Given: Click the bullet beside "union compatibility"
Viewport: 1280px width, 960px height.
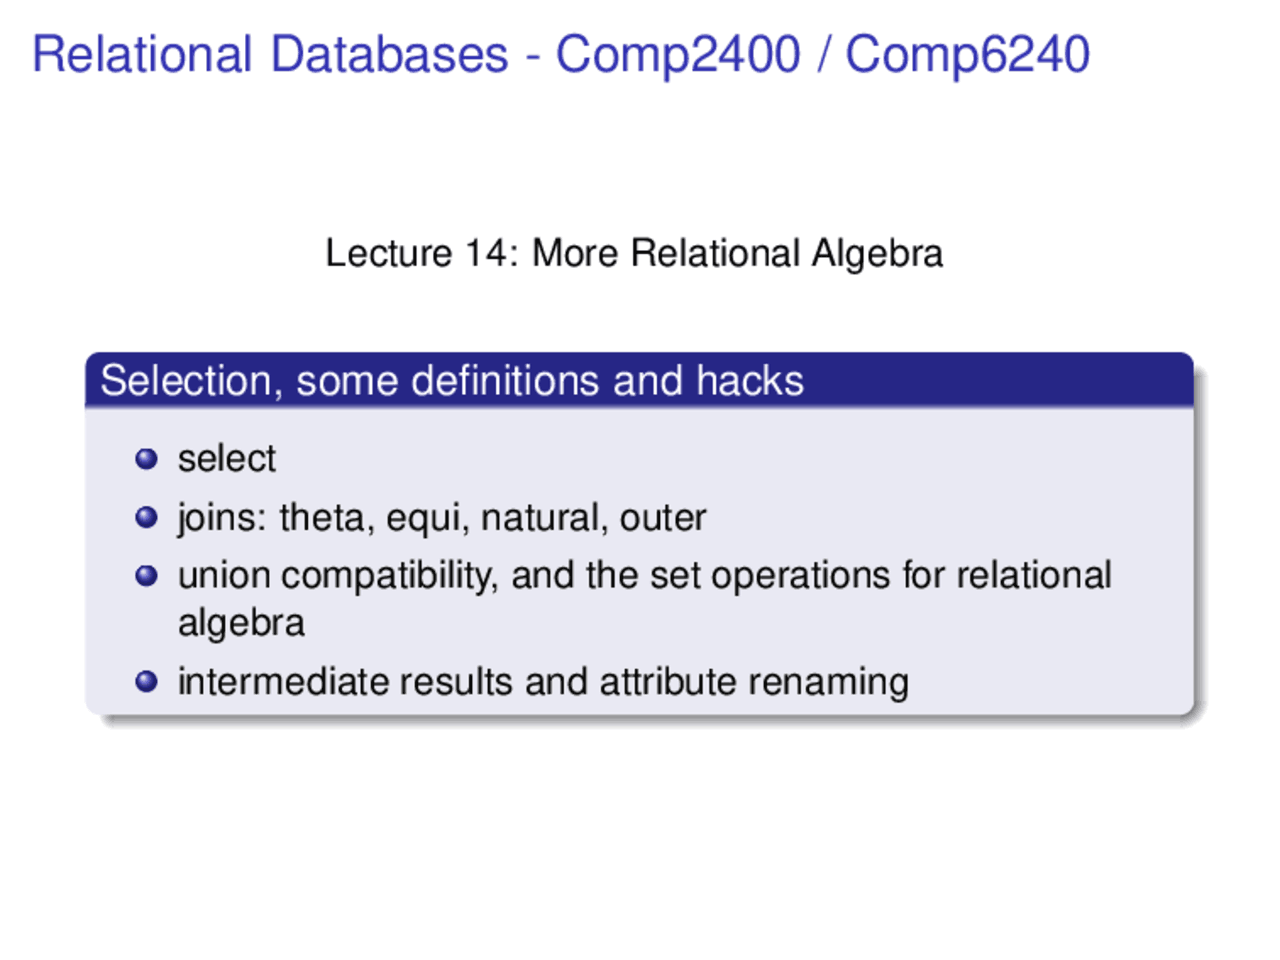Looking at the screenshot, I should pyautogui.click(x=146, y=576).
